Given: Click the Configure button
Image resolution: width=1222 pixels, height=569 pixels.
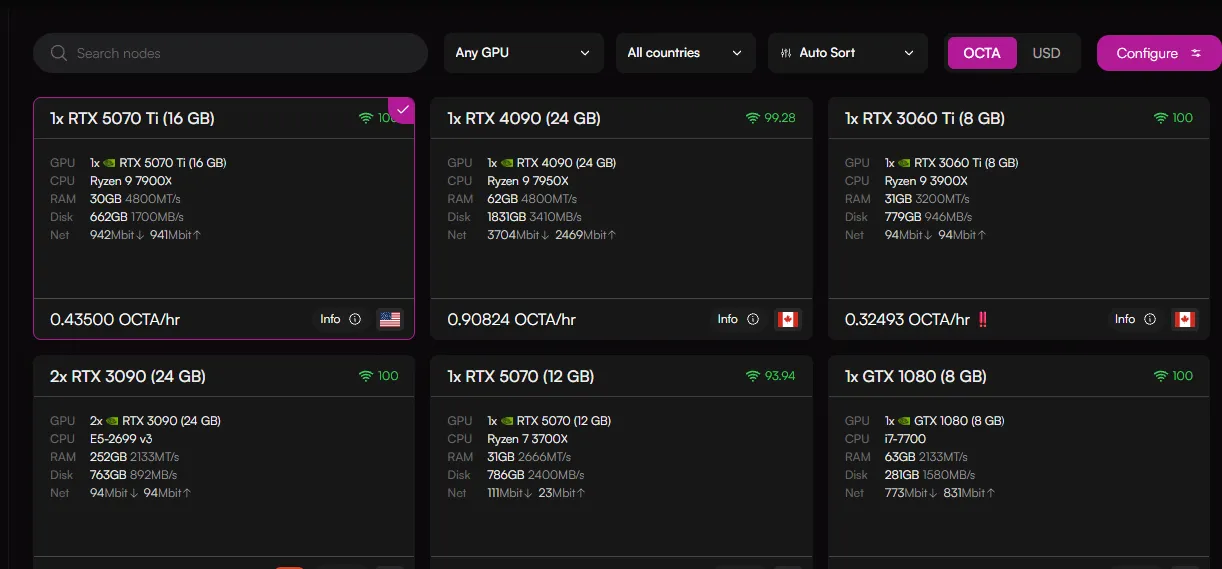Looking at the screenshot, I should (1159, 53).
